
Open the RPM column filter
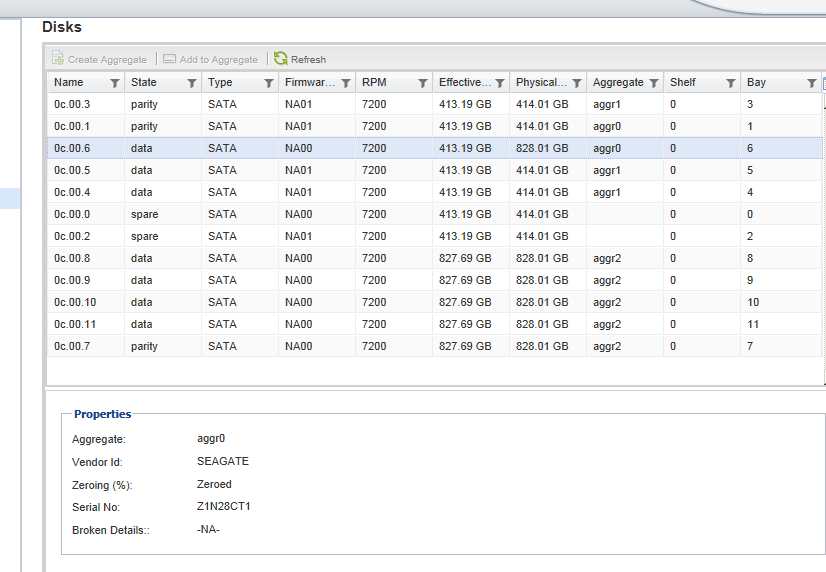click(422, 83)
